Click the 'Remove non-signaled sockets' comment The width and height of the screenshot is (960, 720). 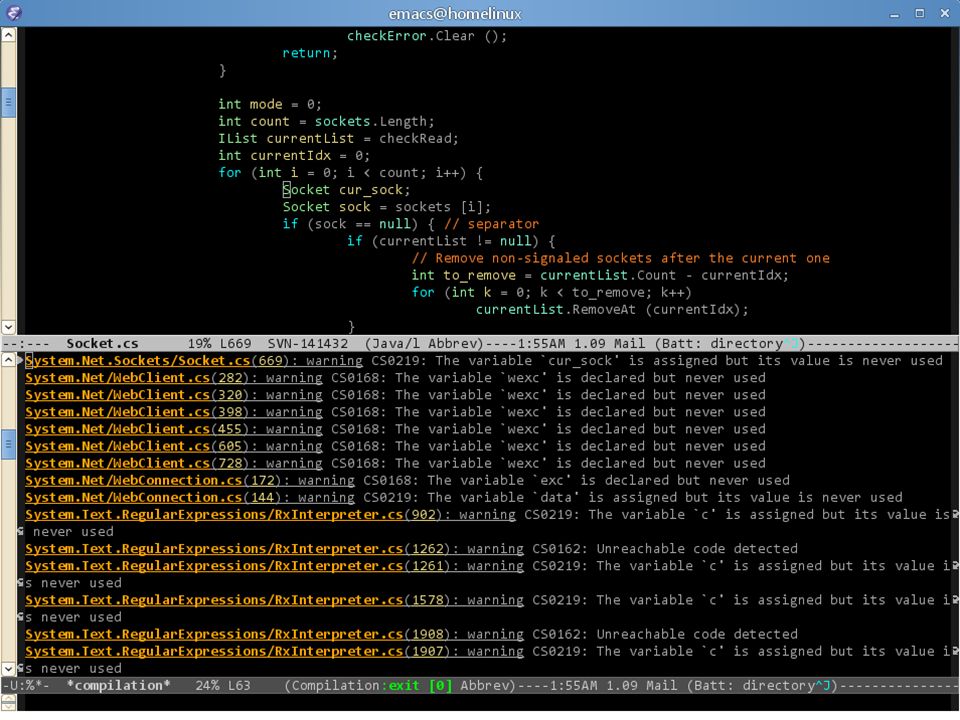click(621, 258)
